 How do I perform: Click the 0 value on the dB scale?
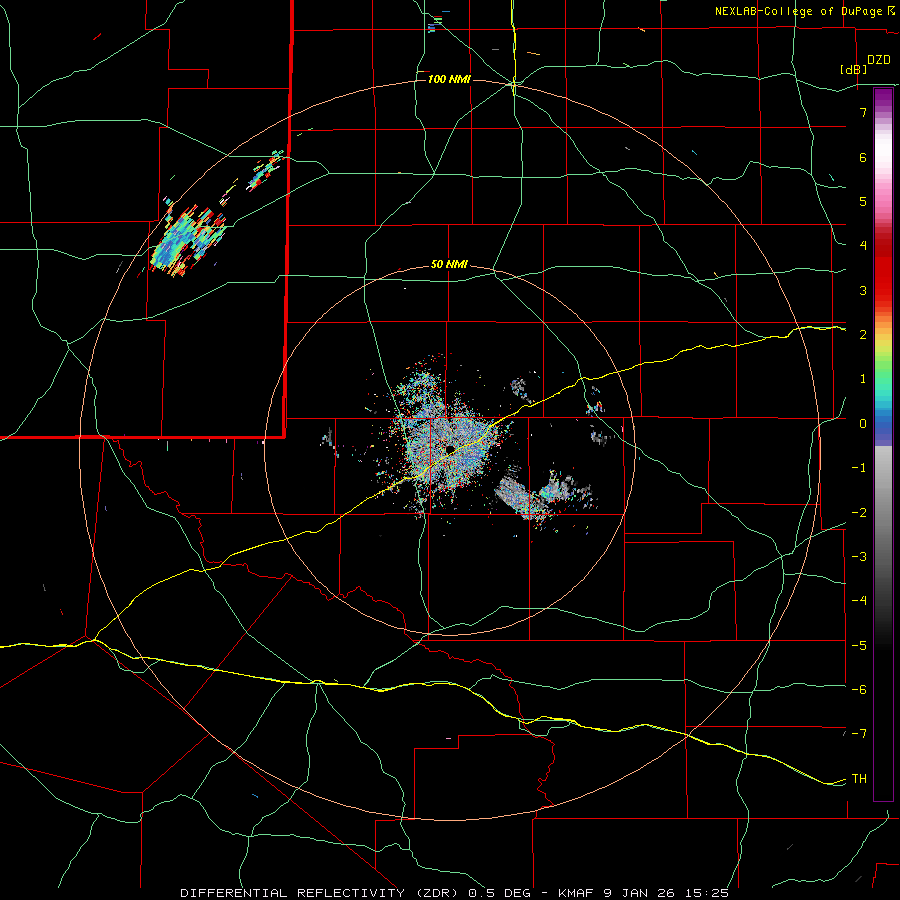click(x=863, y=424)
